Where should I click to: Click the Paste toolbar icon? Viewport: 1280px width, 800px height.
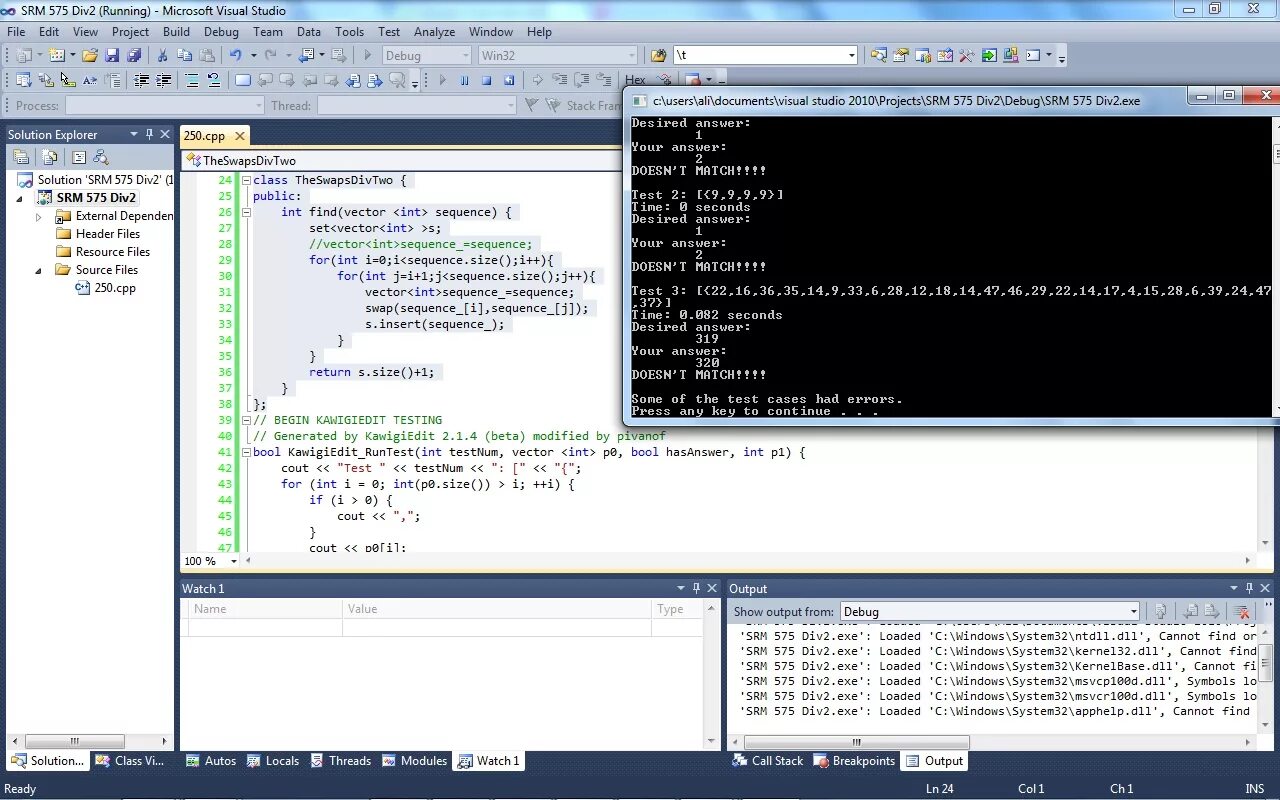pos(207,55)
